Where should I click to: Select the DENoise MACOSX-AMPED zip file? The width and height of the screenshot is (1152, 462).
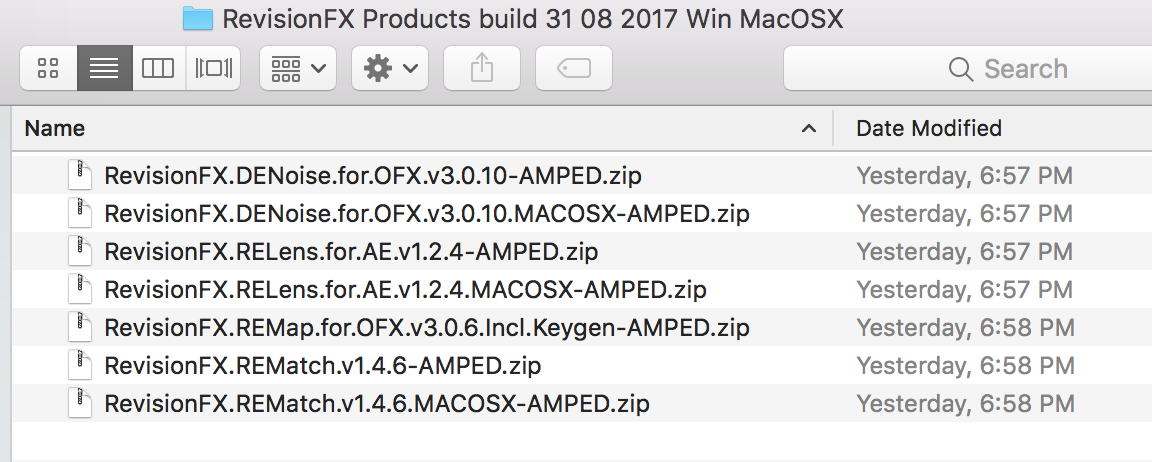point(426,214)
